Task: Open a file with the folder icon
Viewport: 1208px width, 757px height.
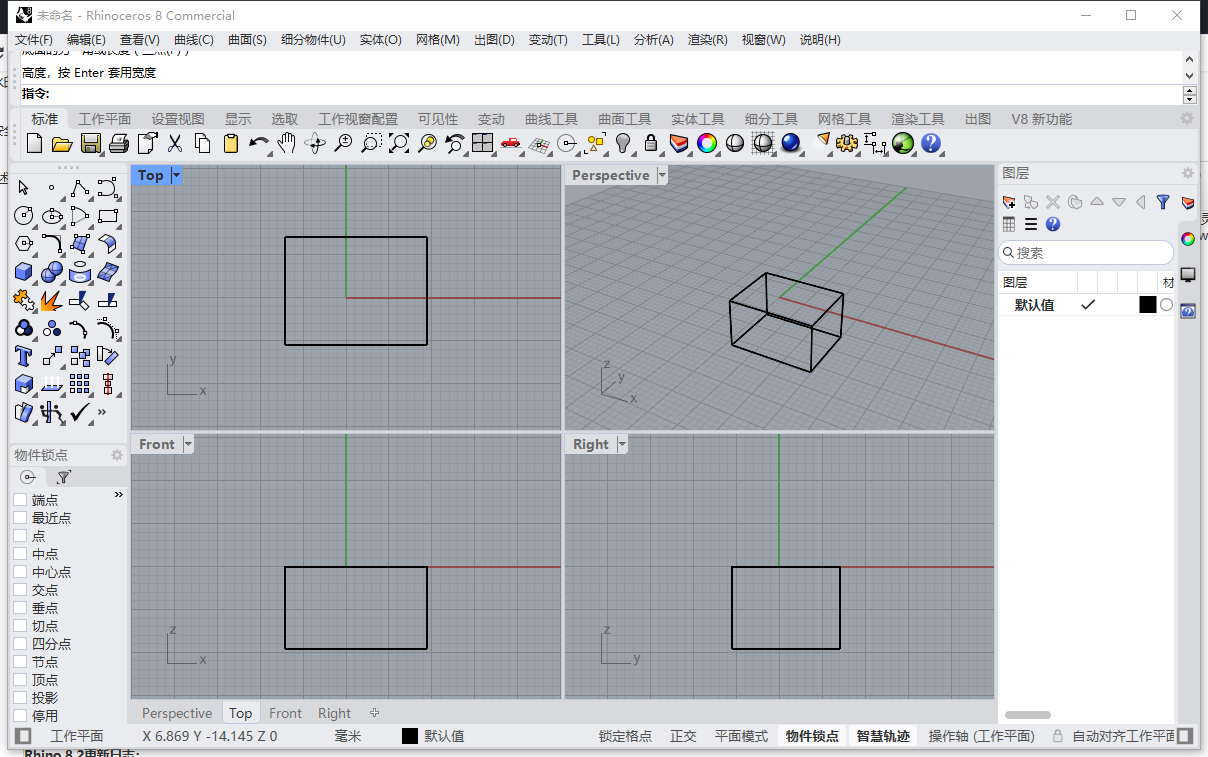Action: pyautogui.click(x=61, y=143)
